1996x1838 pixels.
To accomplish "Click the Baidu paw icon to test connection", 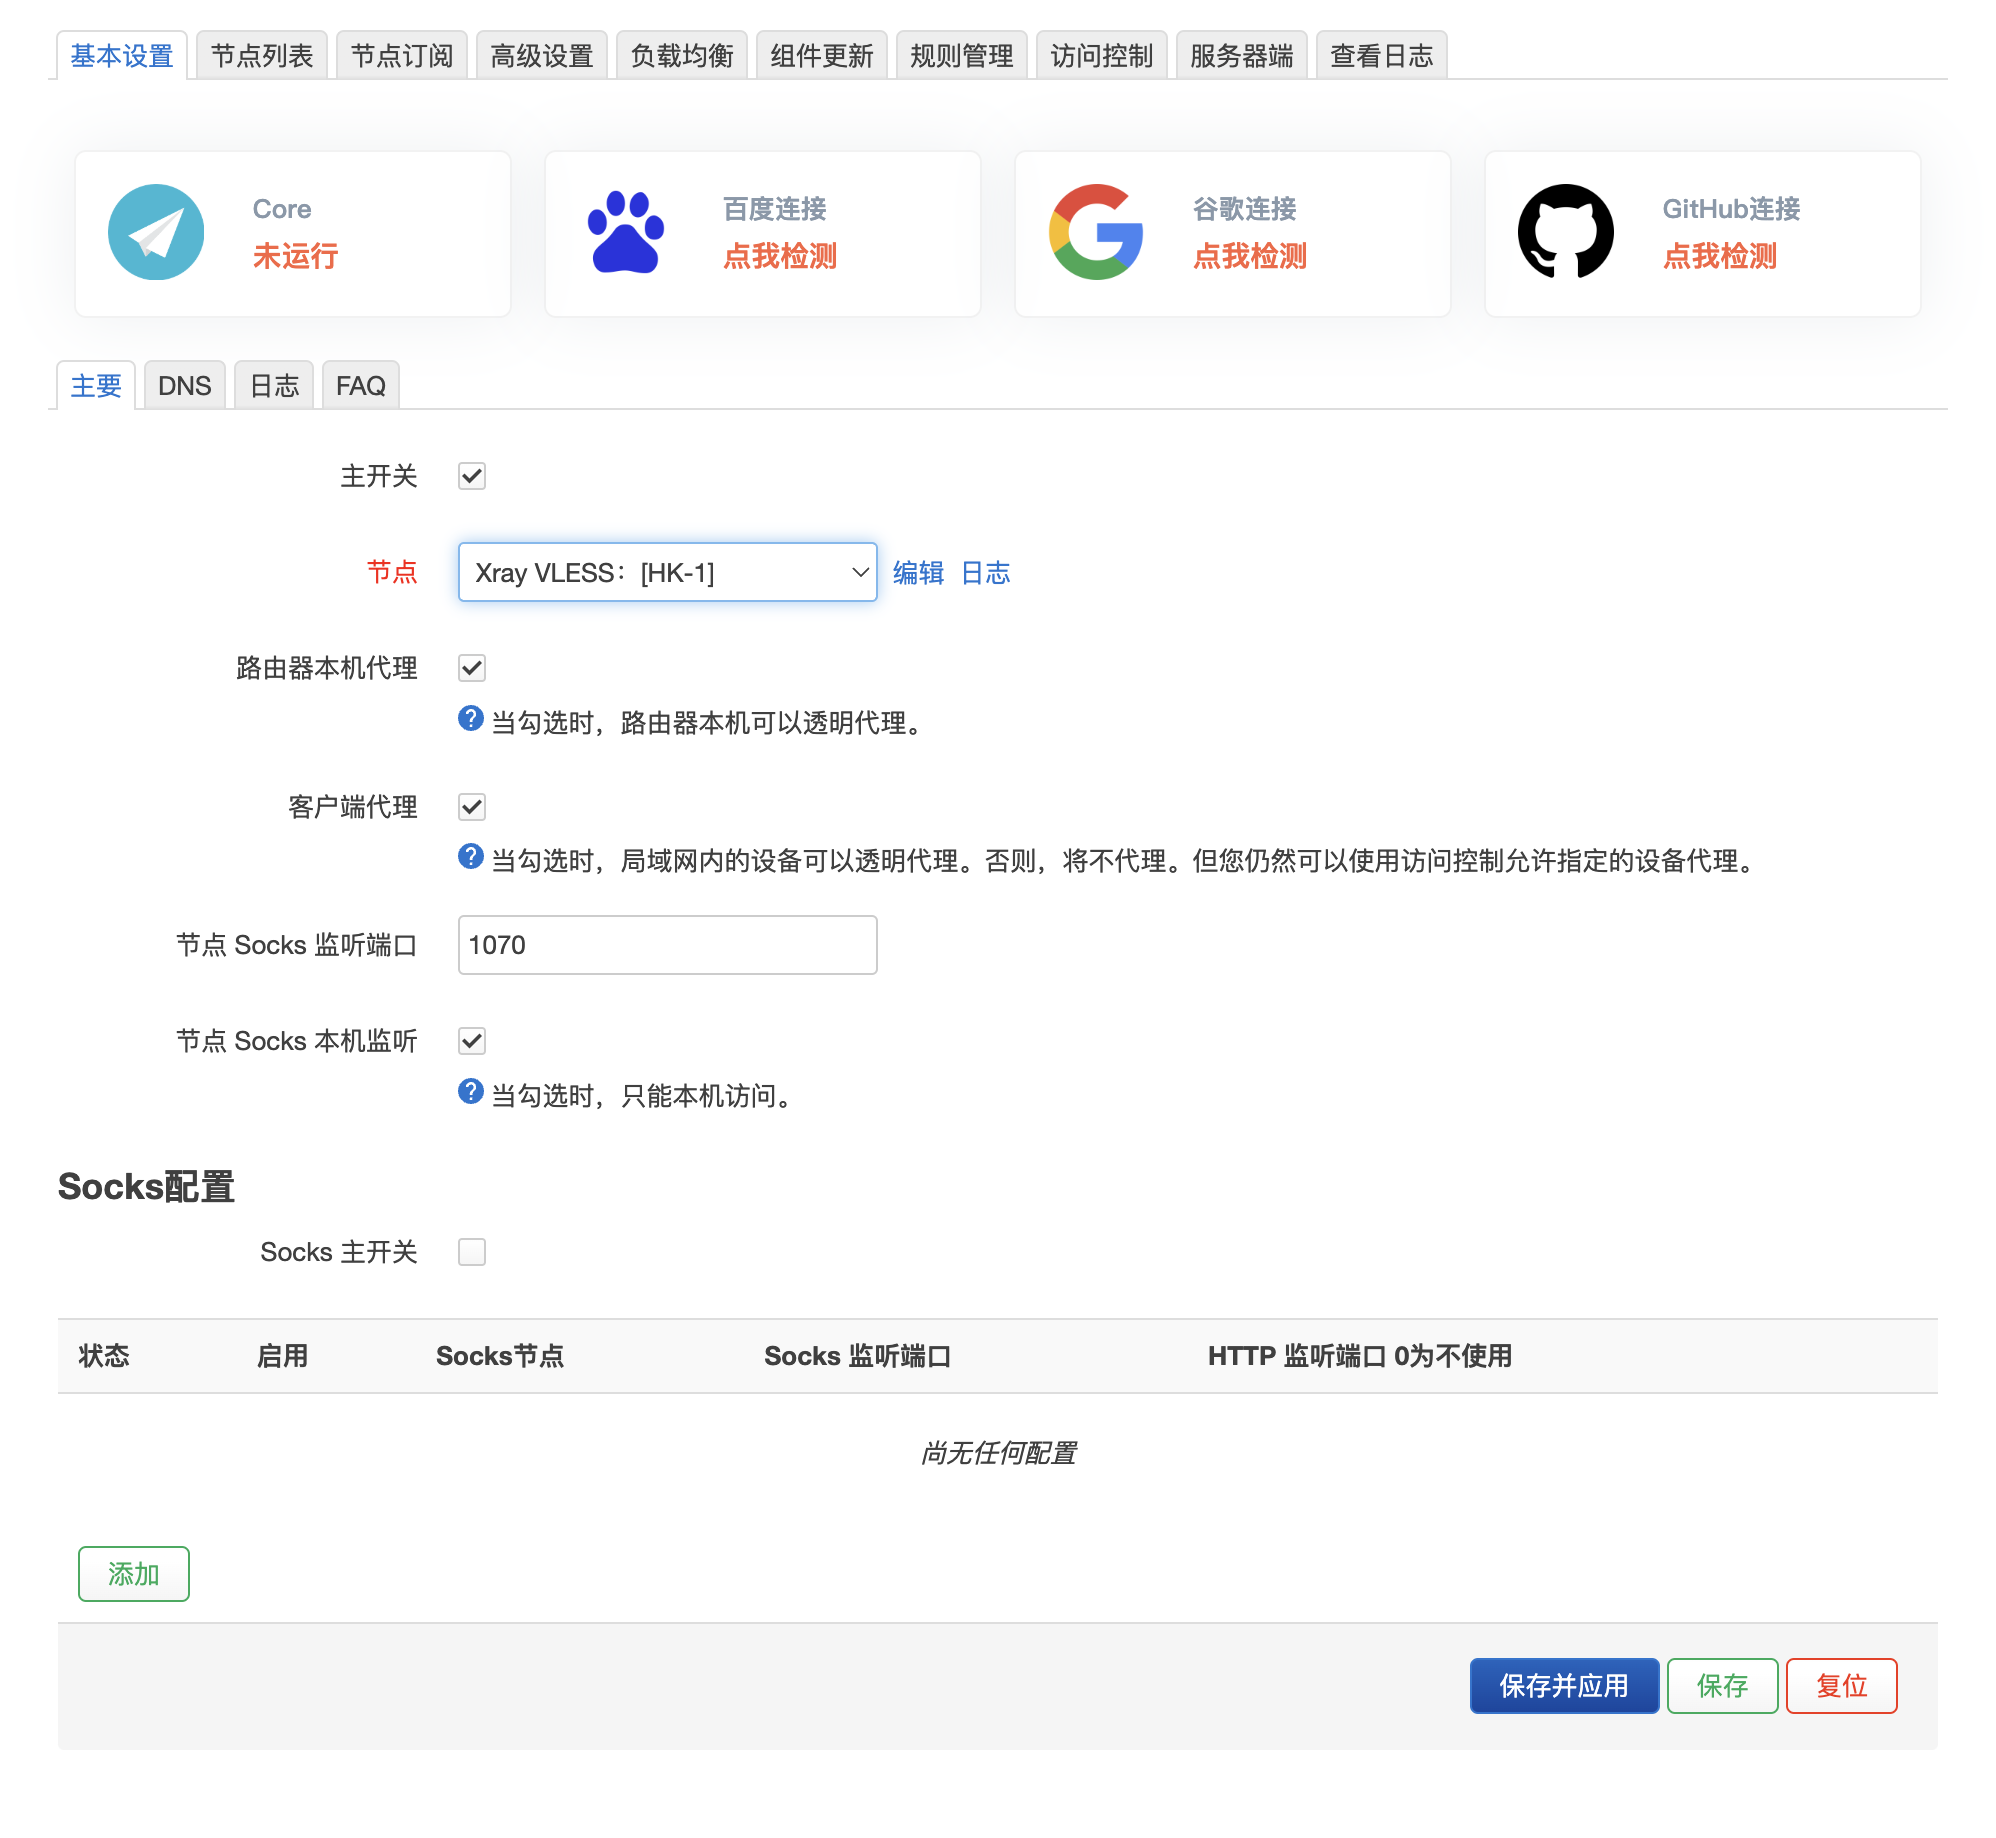I will tap(625, 231).
